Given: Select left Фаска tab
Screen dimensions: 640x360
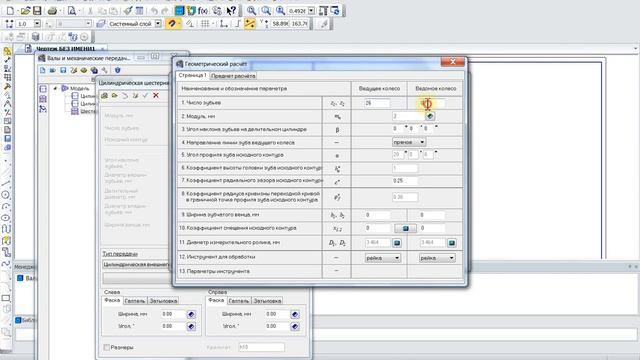Looking at the screenshot, I should click(112, 300).
